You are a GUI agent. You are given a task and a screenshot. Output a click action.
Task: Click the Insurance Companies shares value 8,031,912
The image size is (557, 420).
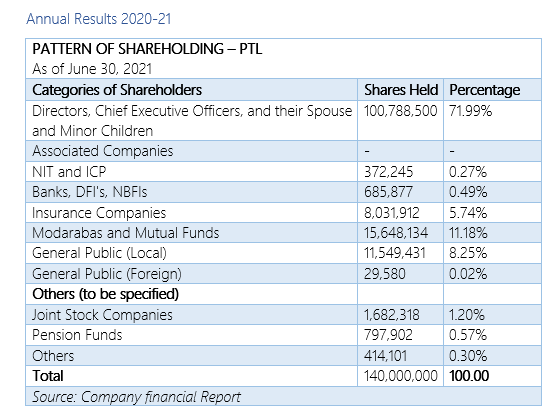point(391,213)
